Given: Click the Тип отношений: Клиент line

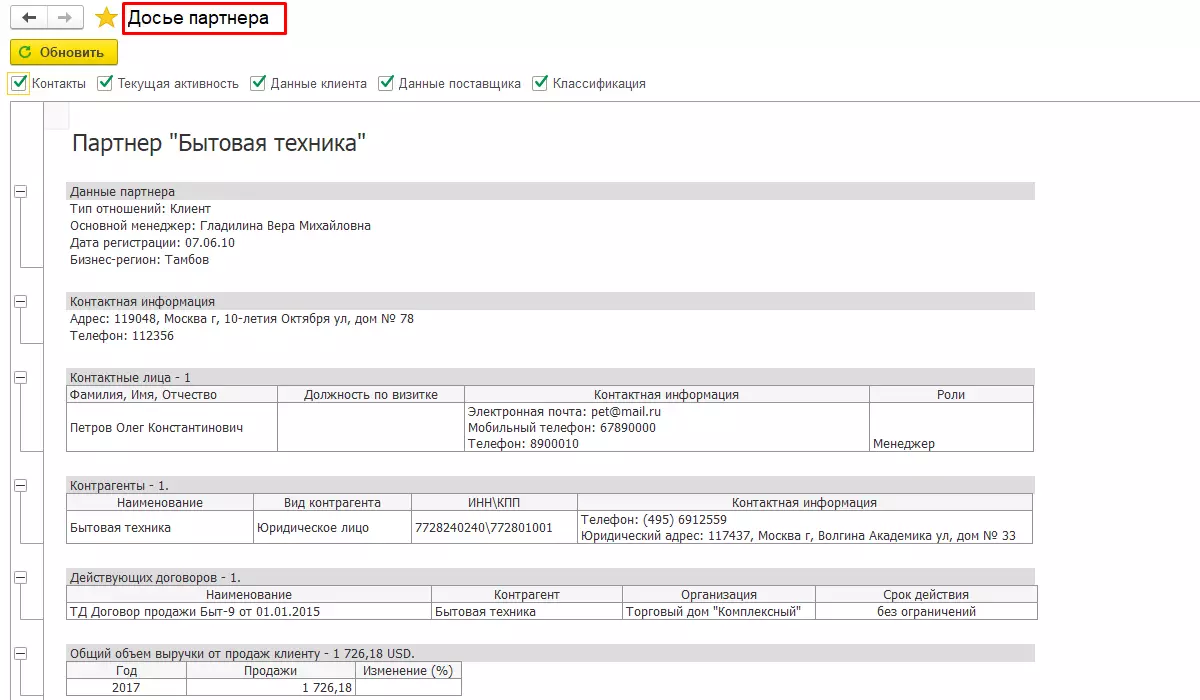Looking at the screenshot, I should pos(141,209).
